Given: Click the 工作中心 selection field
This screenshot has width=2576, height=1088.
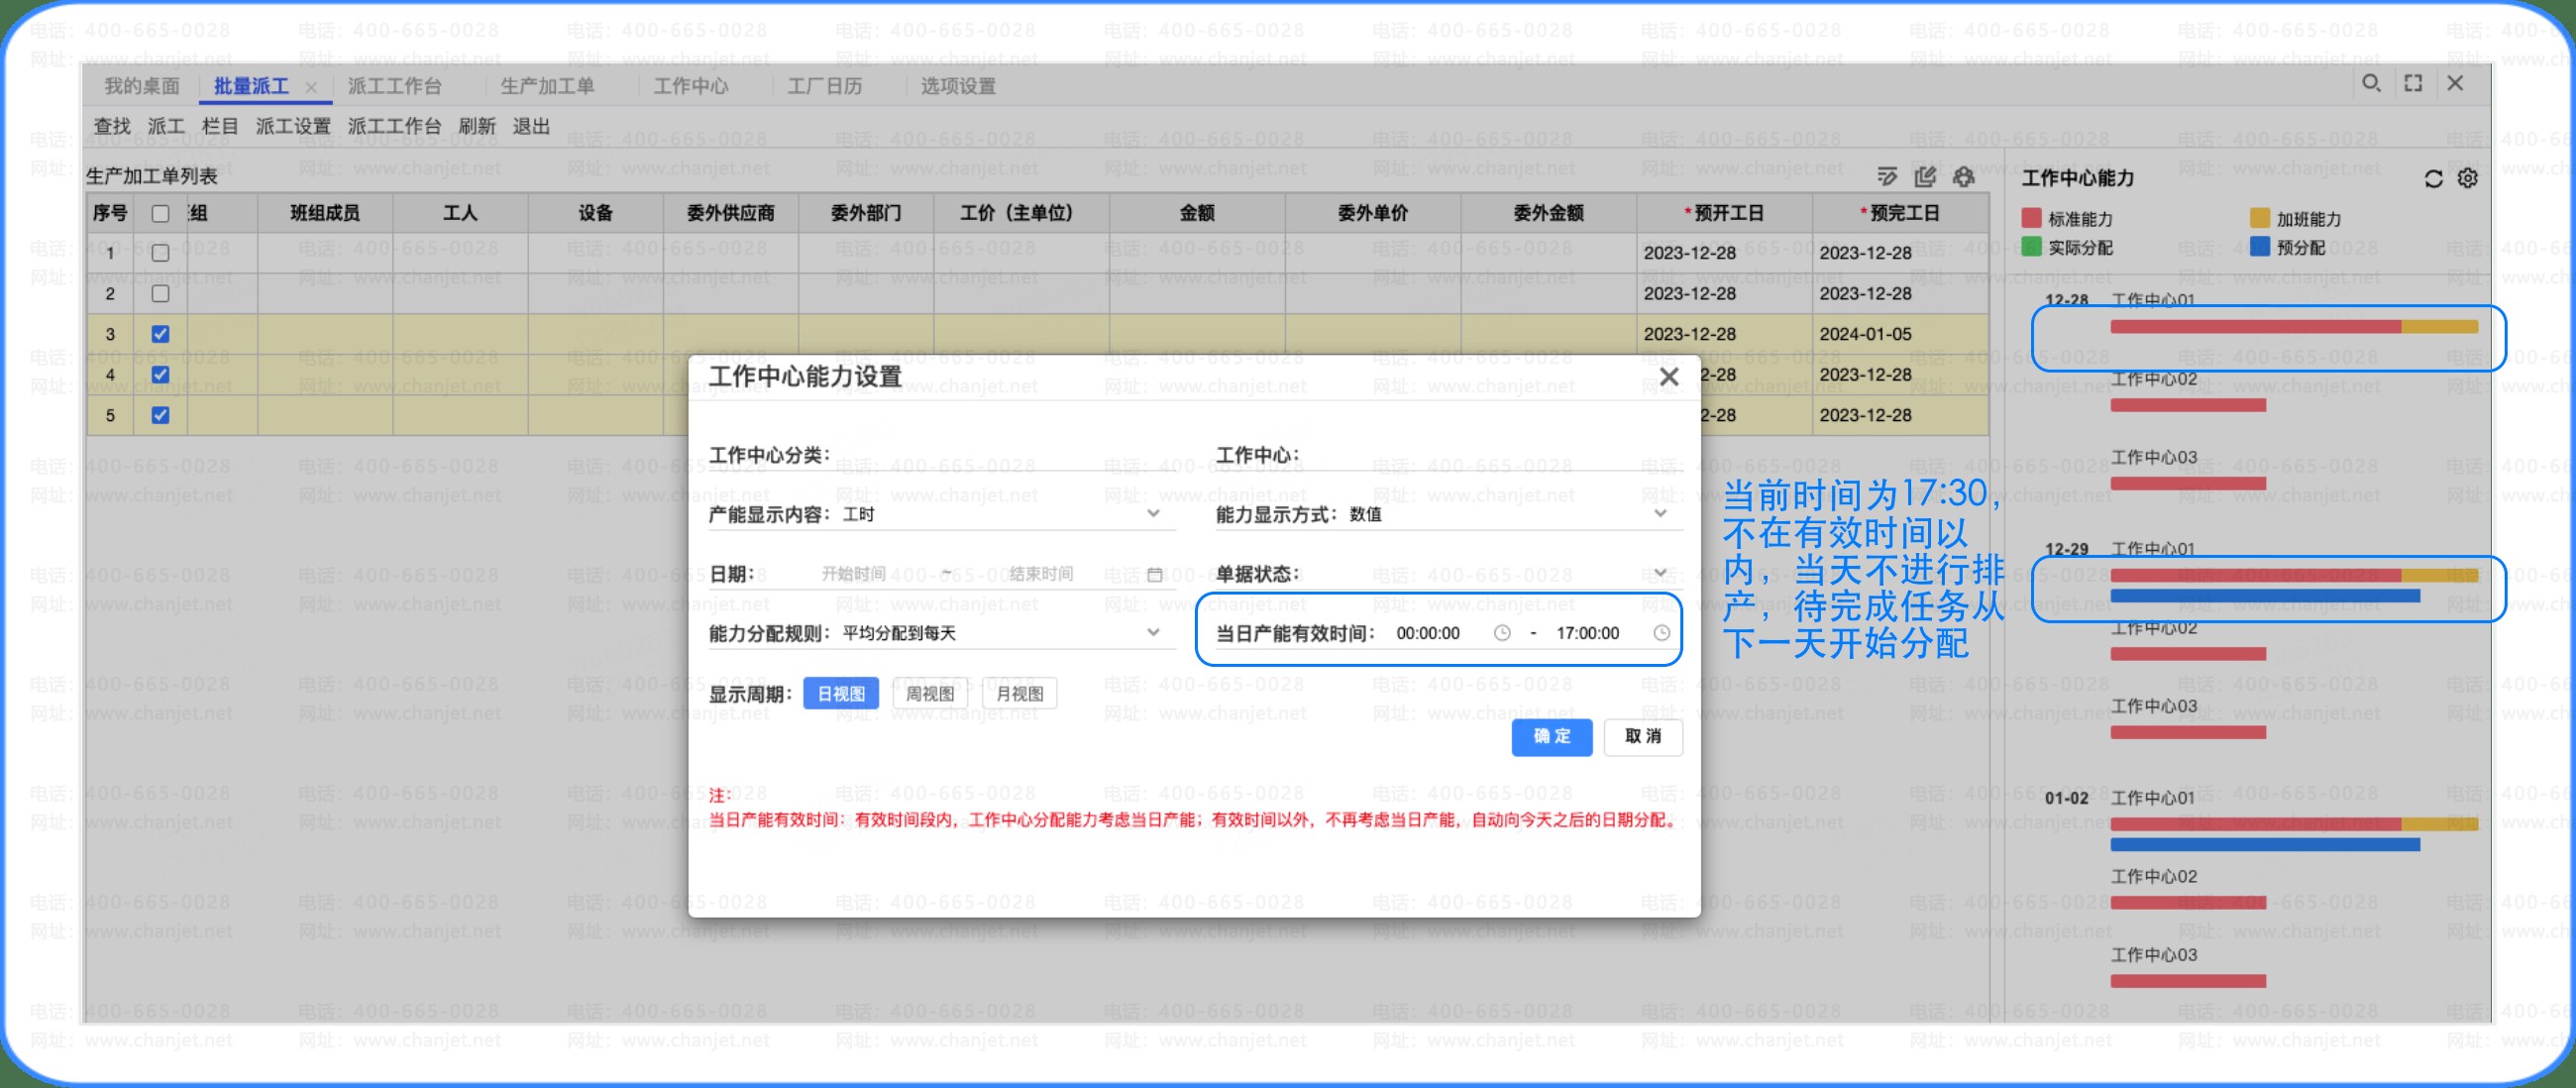Looking at the screenshot, I should tap(1493, 455).
